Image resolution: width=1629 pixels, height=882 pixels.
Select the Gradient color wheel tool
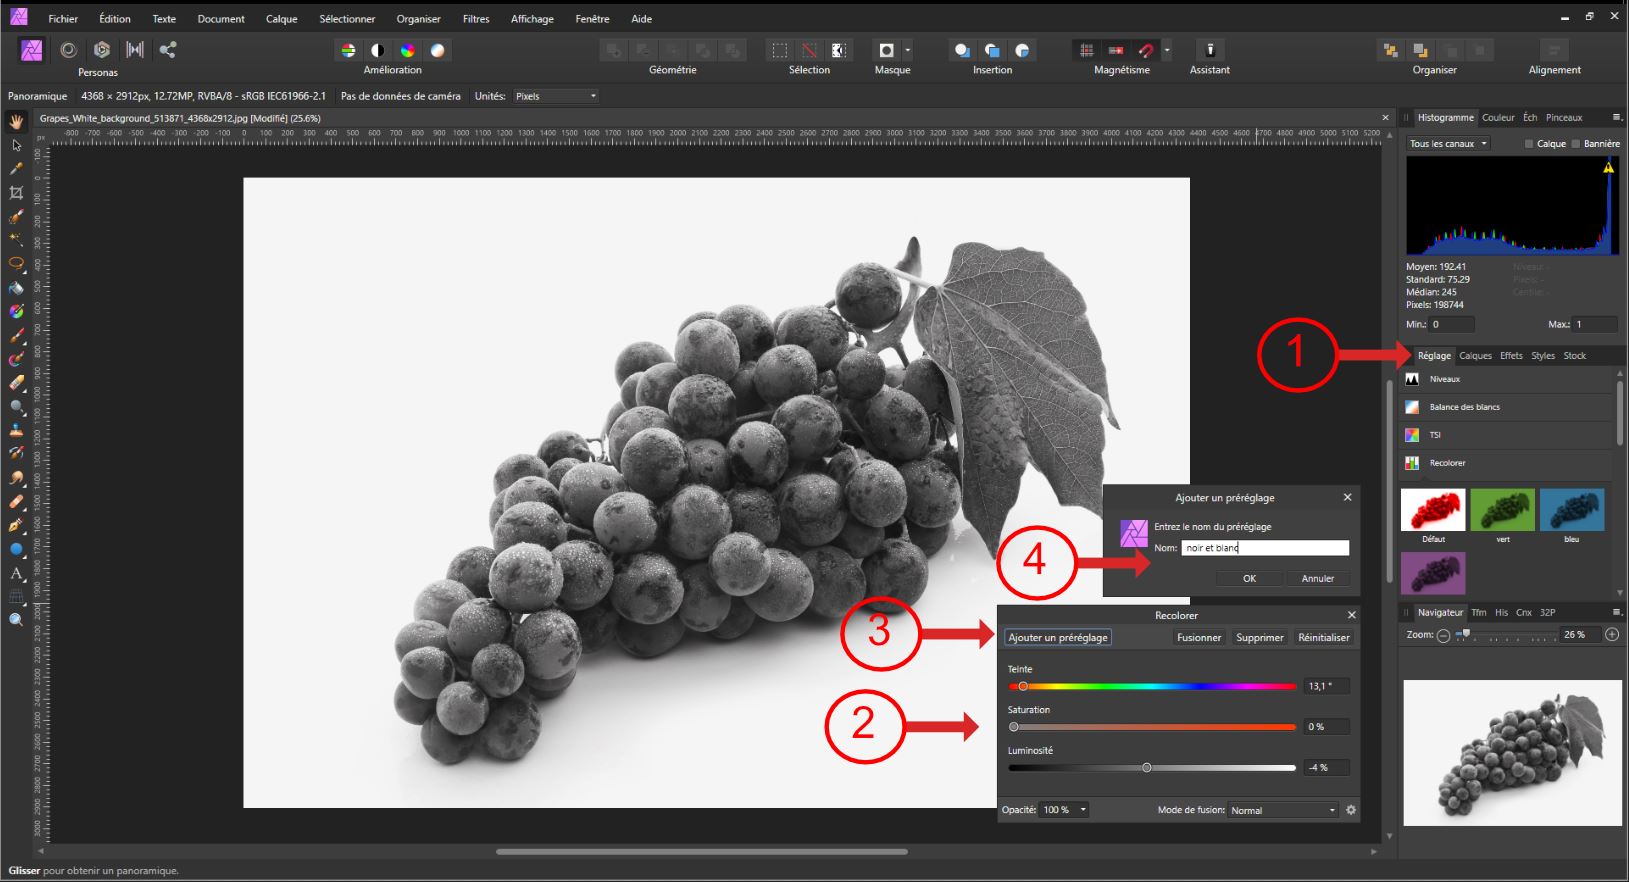tap(16, 311)
